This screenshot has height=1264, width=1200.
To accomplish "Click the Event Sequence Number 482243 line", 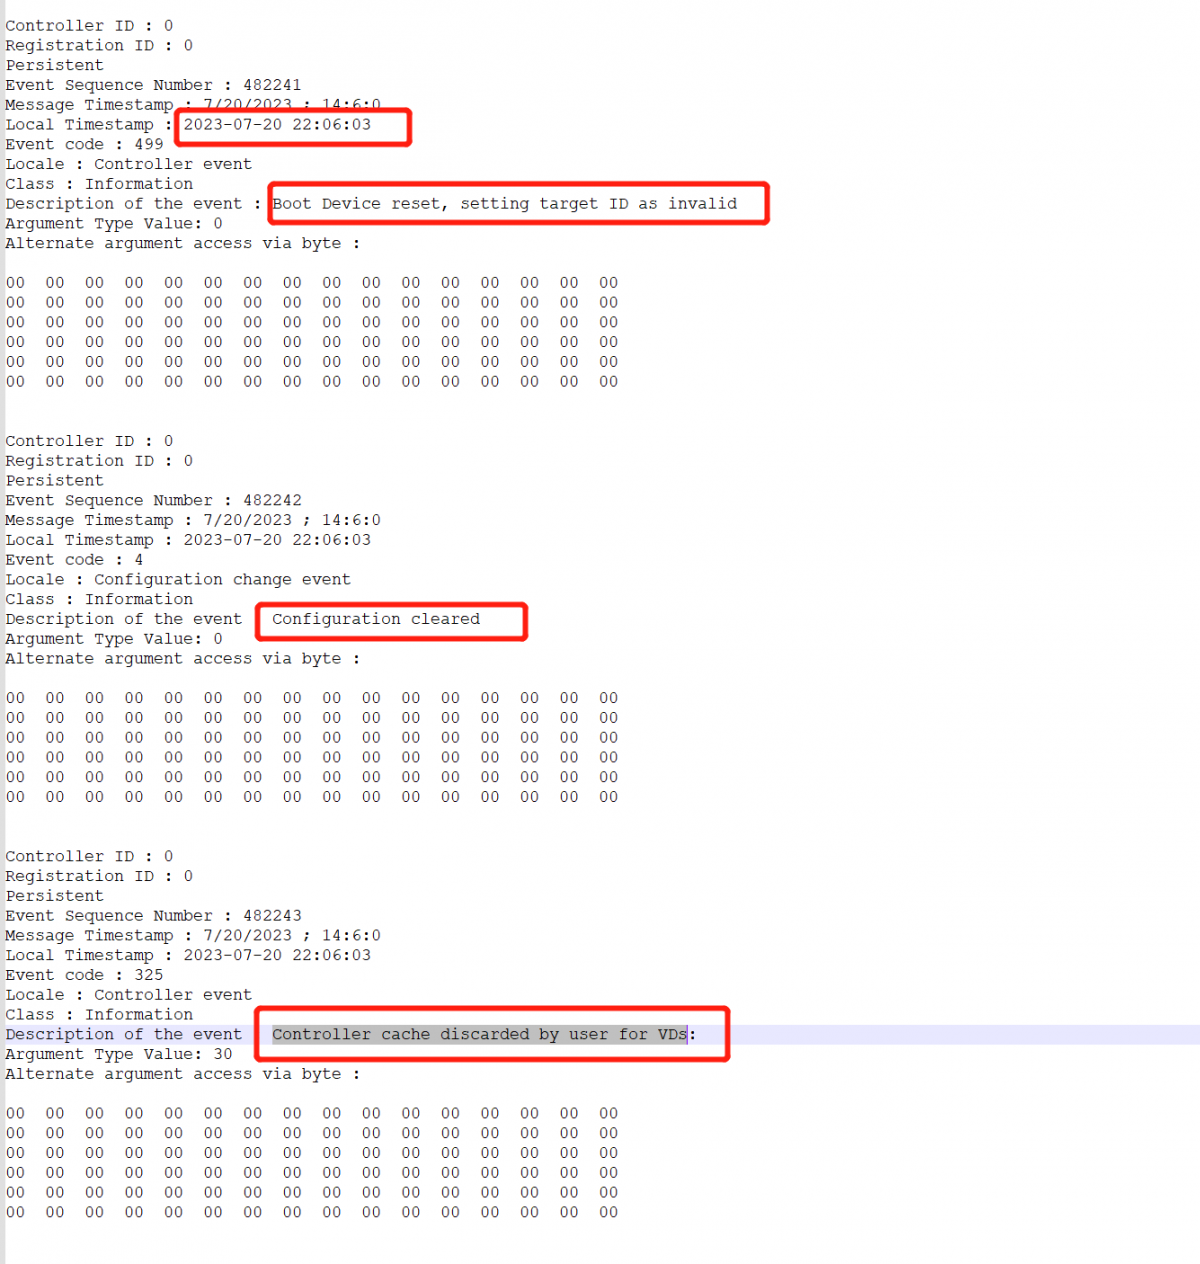I will pyautogui.click(x=153, y=916).
